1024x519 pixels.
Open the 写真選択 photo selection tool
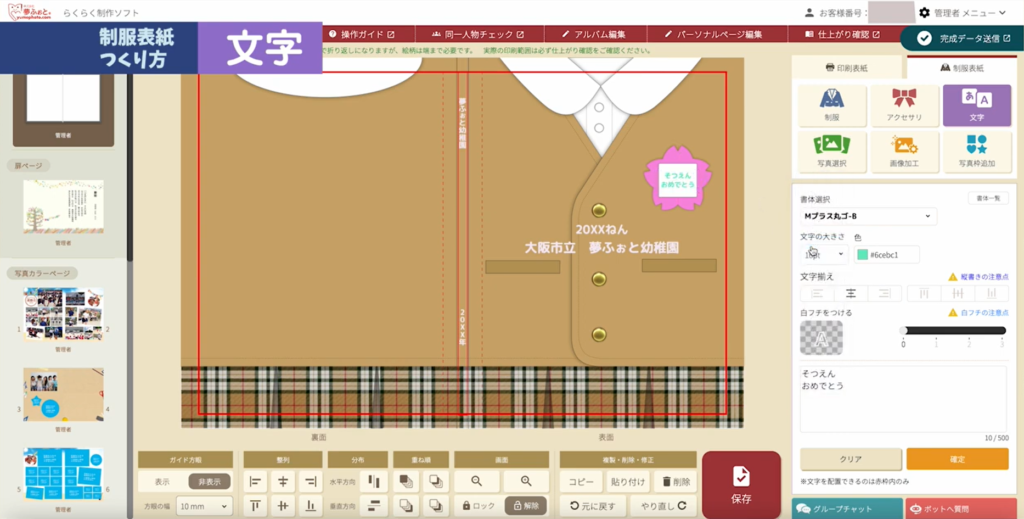[831, 151]
